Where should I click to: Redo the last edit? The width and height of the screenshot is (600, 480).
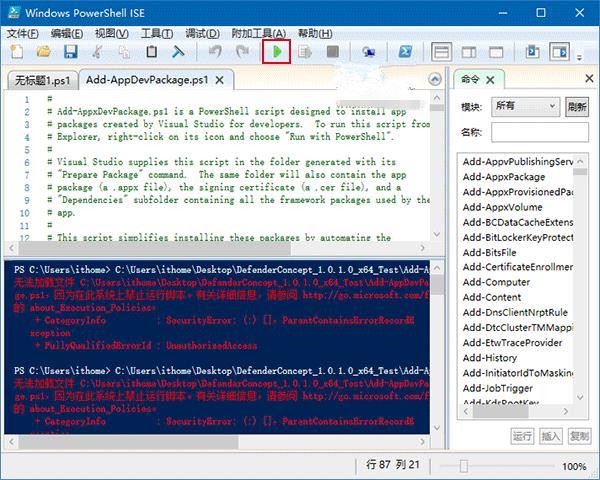(x=242, y=52)
